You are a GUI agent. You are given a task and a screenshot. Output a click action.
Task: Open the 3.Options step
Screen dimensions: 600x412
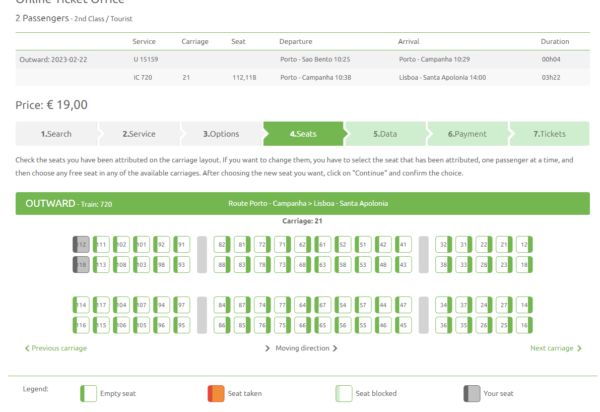click(x=221, y=134)
